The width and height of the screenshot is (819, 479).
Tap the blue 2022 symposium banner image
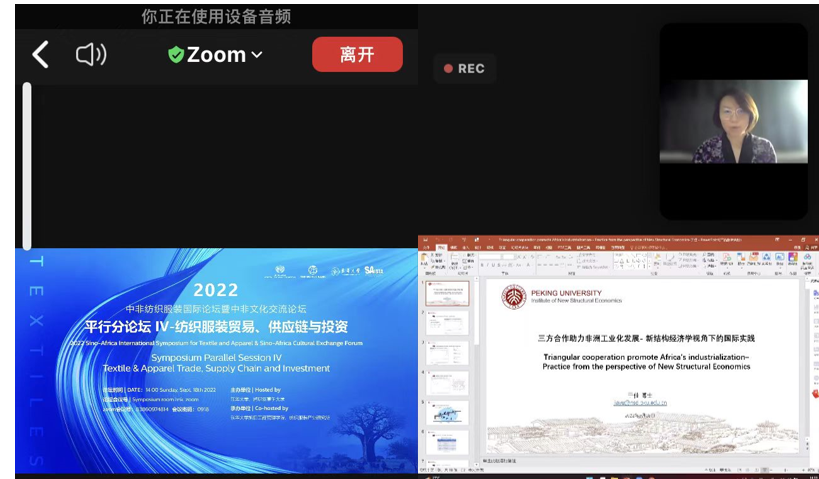pos(216,360)
